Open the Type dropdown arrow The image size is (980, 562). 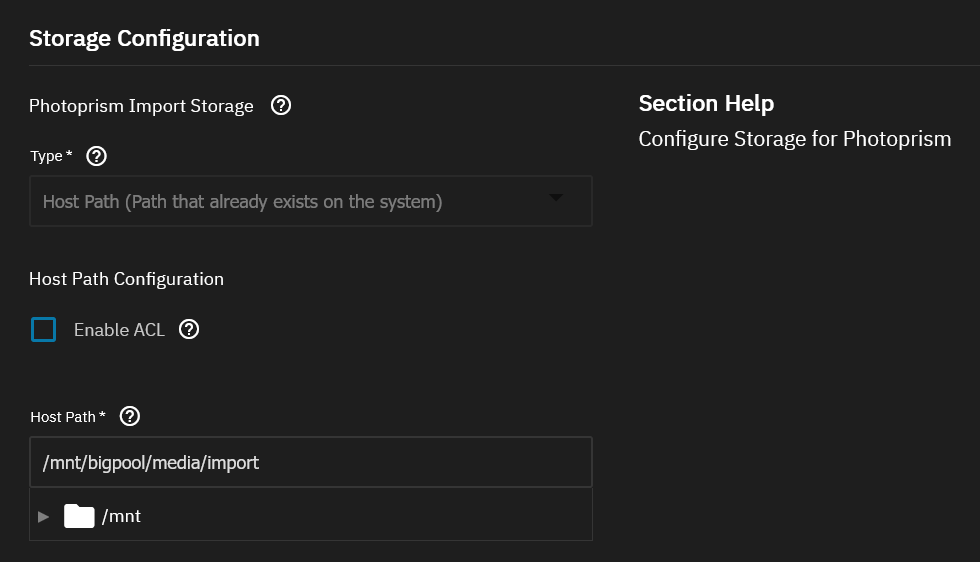556,198
